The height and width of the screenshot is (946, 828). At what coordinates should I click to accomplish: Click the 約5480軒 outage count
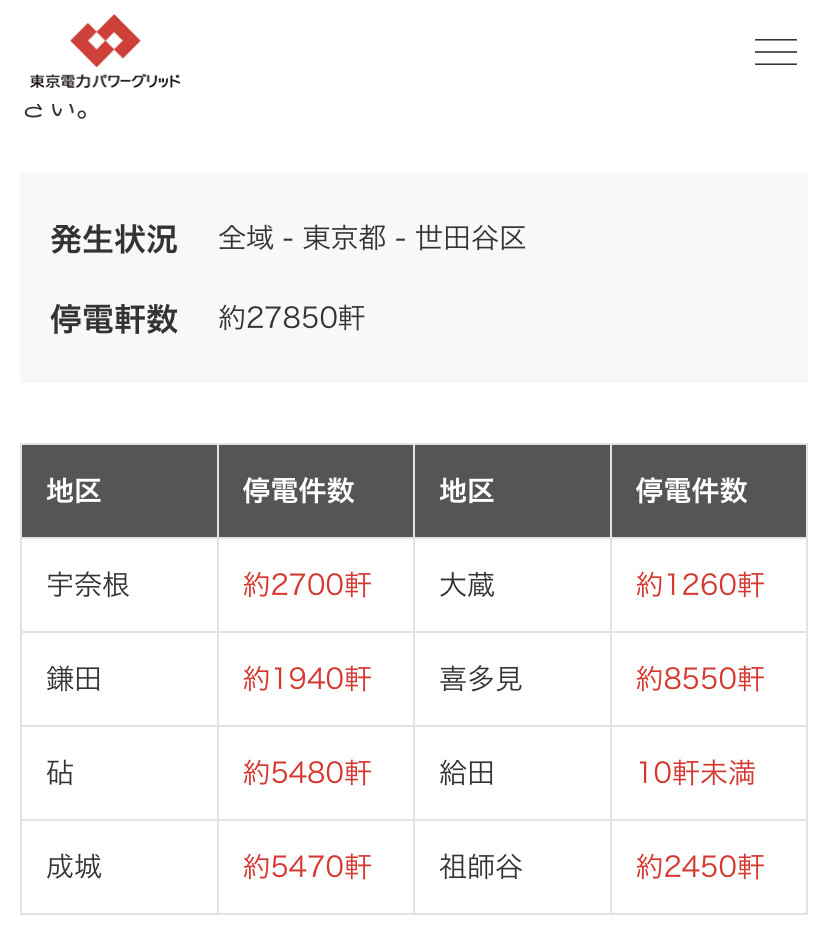(x=307, y=773)
